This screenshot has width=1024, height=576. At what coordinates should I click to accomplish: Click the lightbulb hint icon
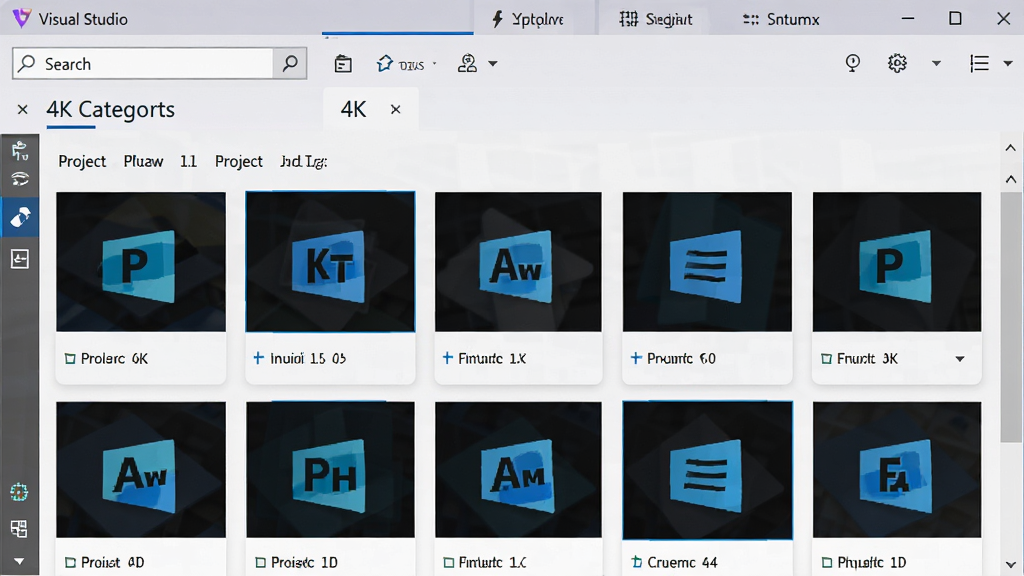click(852, 63)
